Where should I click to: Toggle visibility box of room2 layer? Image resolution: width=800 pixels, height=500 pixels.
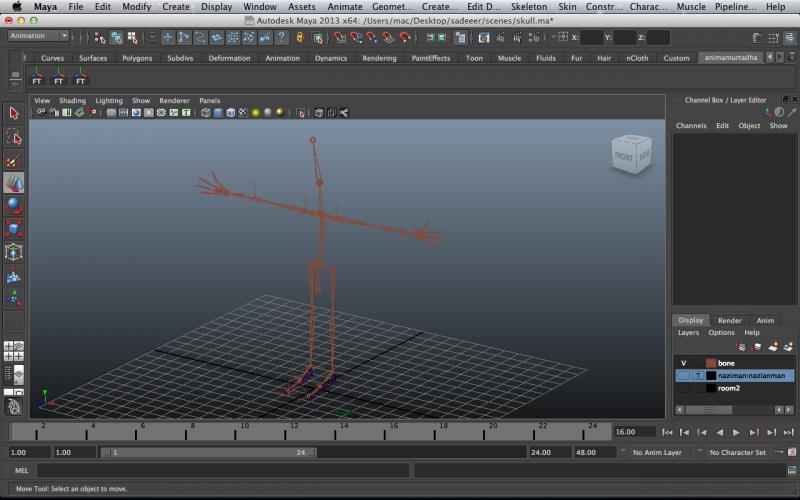coord(684,388)
